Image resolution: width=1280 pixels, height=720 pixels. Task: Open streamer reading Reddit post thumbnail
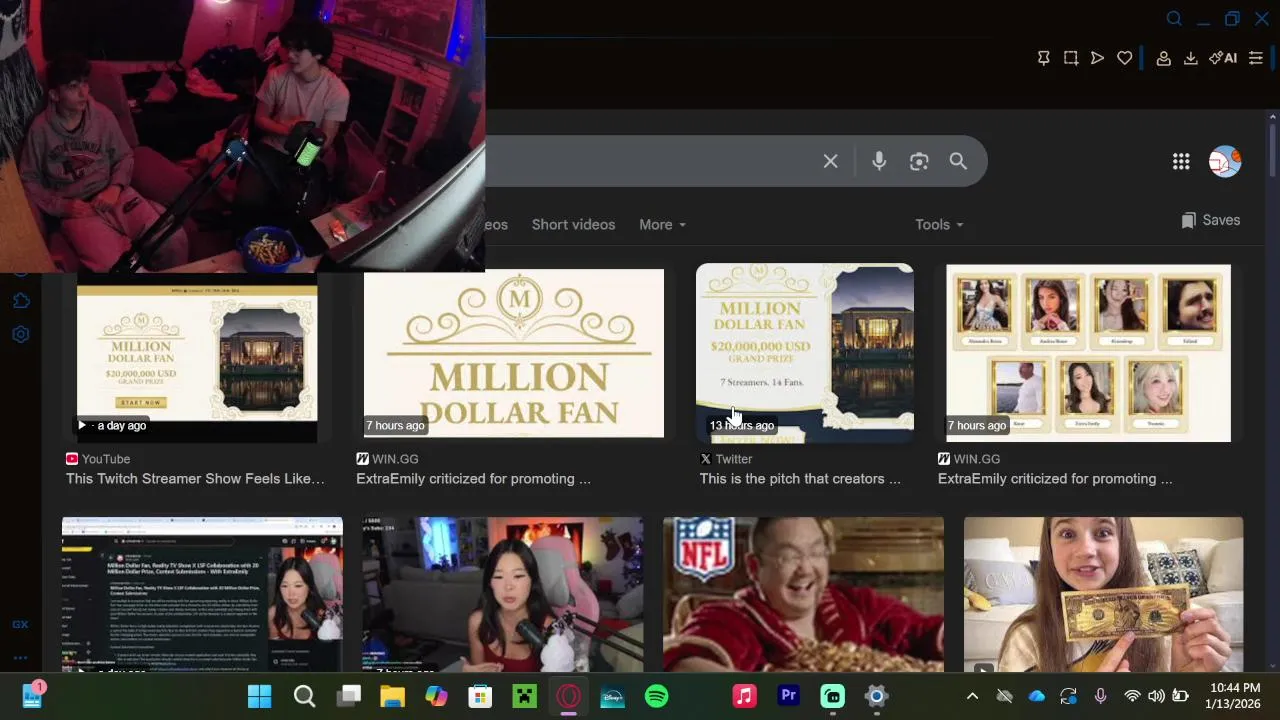(x=202, y=594)
